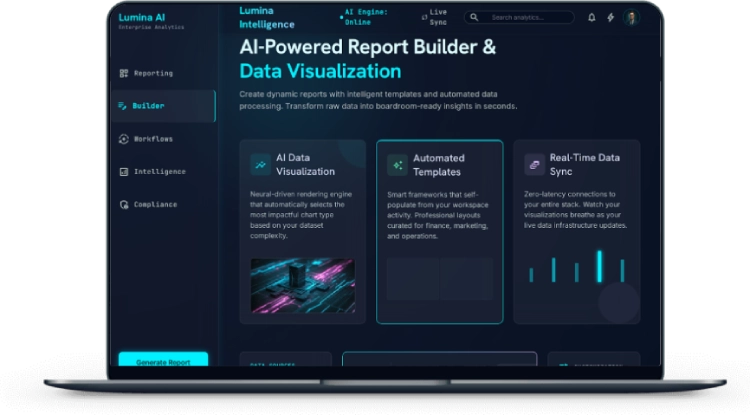This screenshot has width=750, height=415.
Task: Click the Data Visualization heading text
Action: tap(320, 71)
